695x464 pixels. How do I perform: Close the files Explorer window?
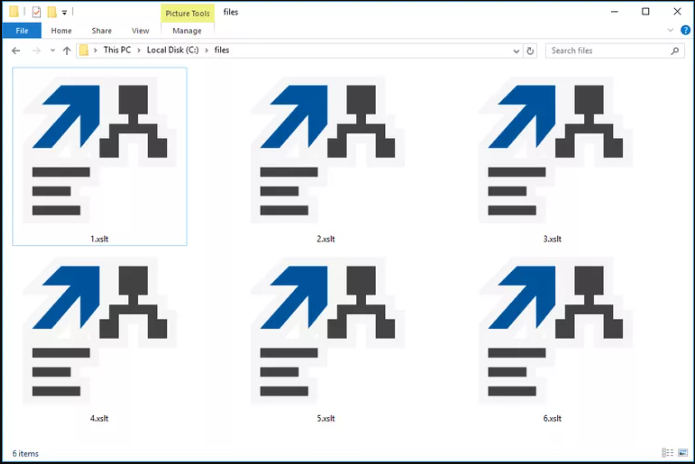coord(677,12)
